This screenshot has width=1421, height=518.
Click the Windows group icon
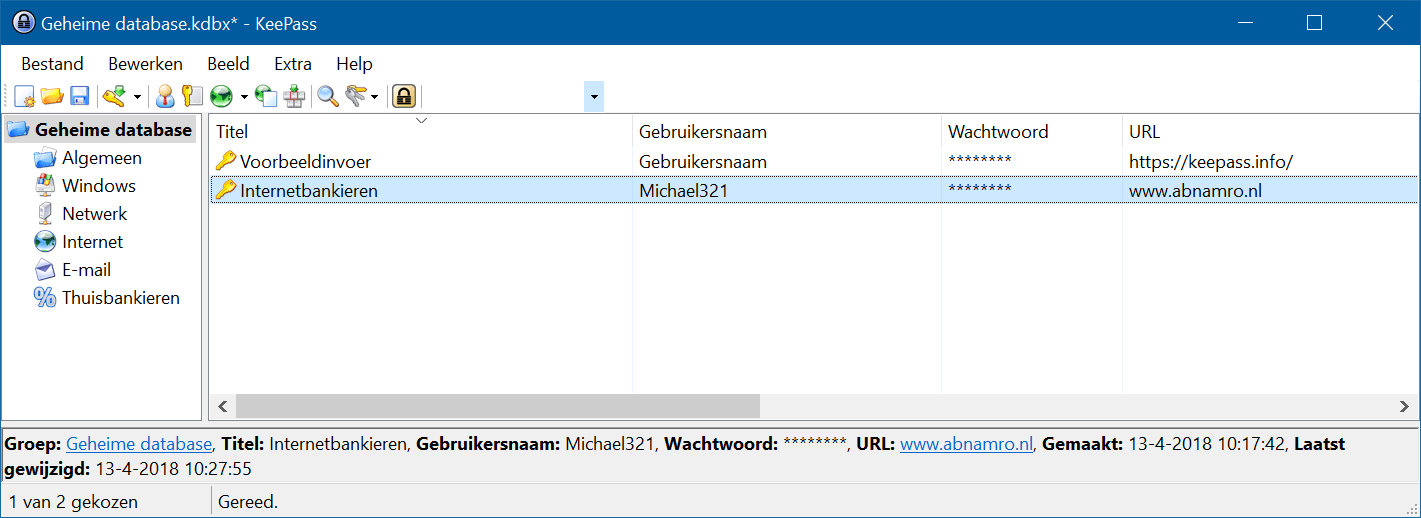[45, 186]
